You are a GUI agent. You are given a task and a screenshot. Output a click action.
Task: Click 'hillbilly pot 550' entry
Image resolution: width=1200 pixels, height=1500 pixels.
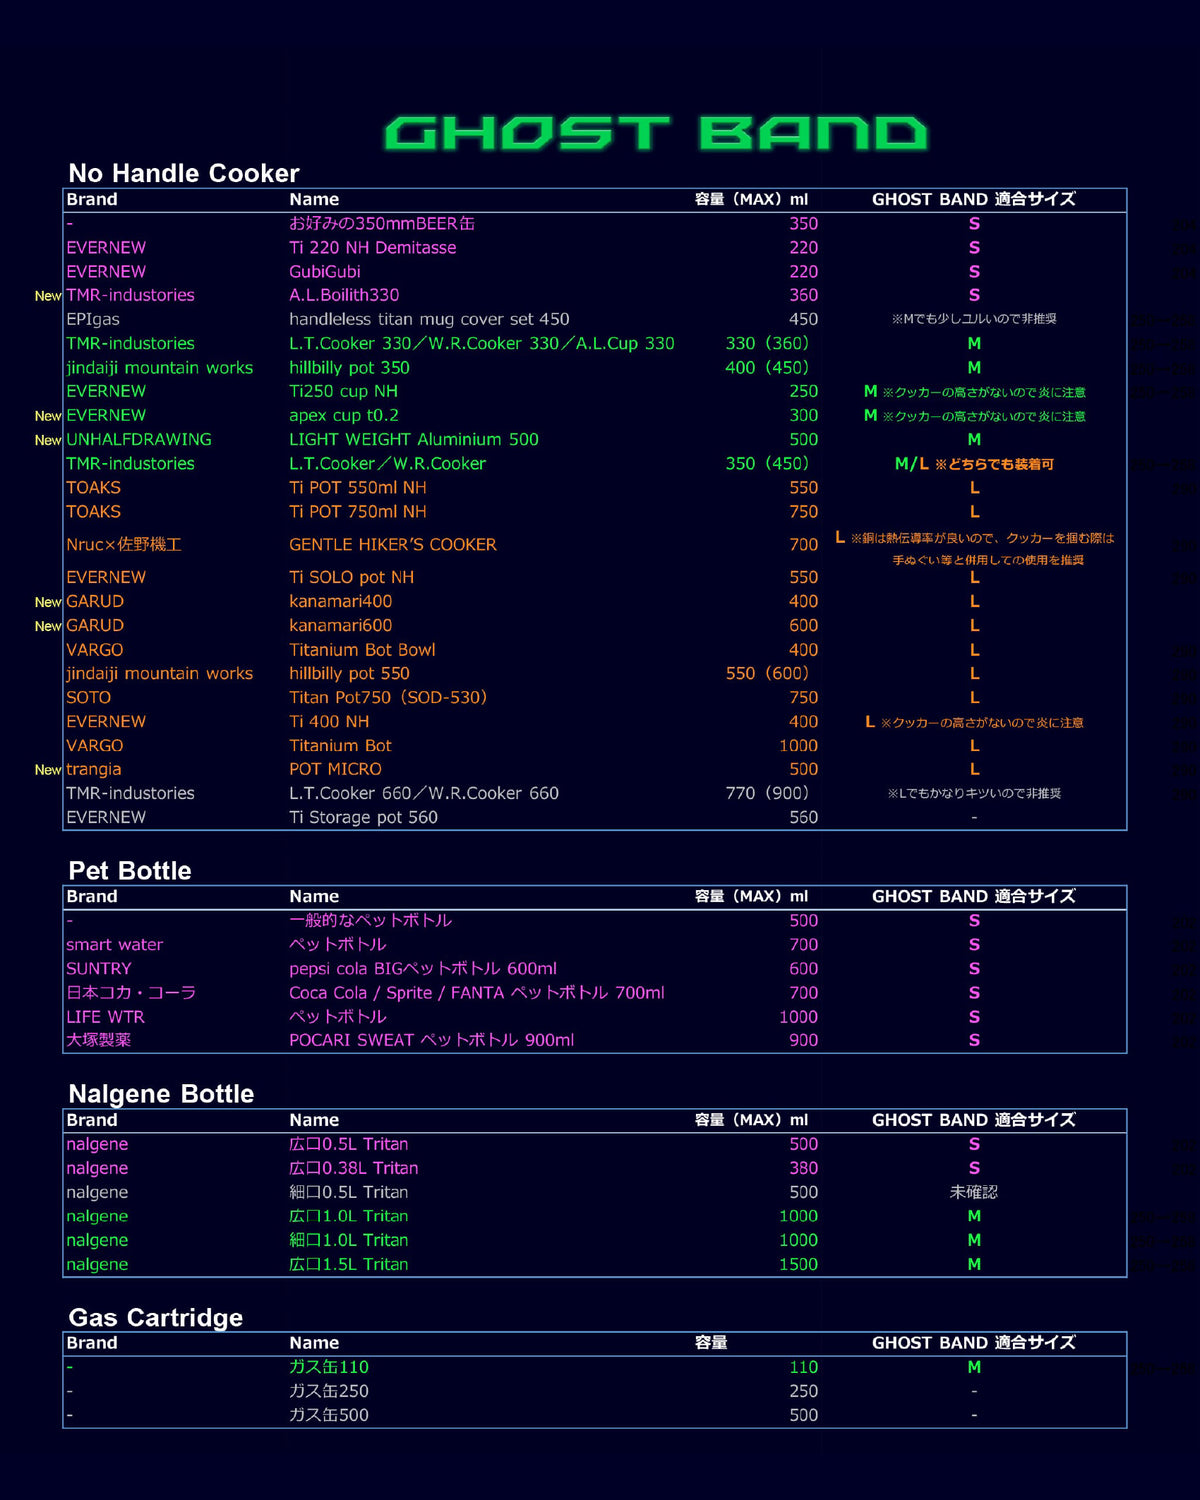point(349,674)
